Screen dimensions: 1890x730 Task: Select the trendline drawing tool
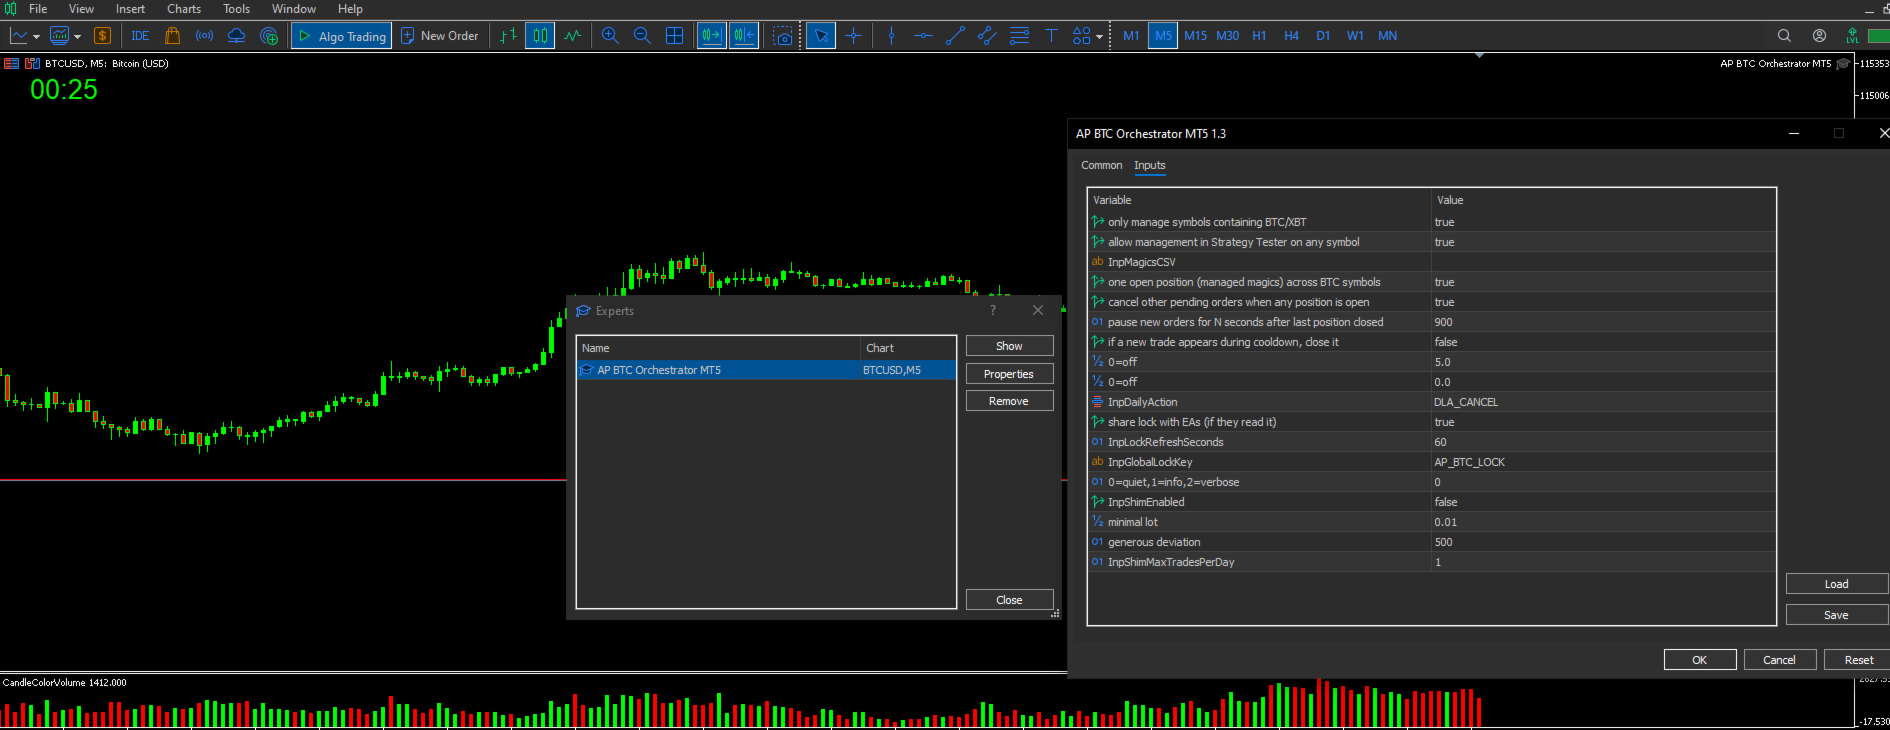[x=955, y=36]
